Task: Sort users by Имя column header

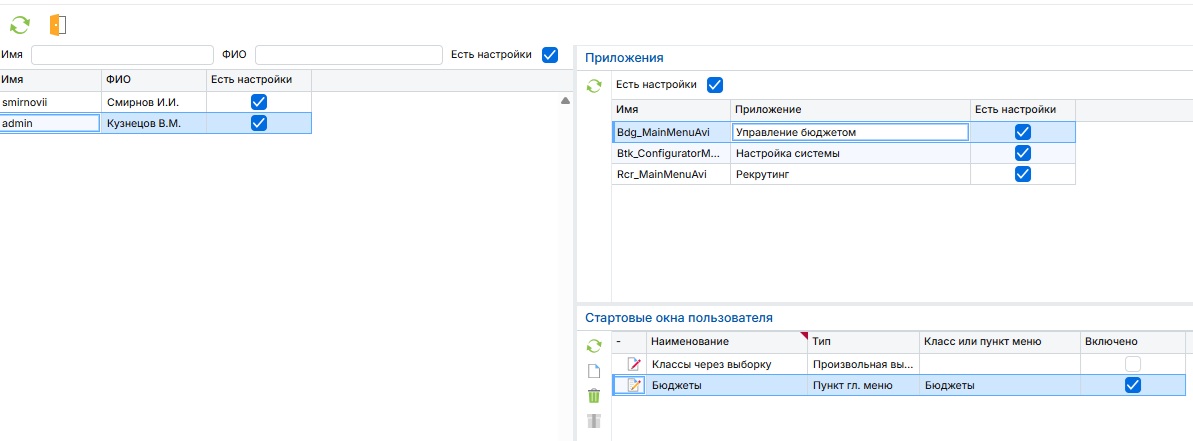Action: click(51, 79)
